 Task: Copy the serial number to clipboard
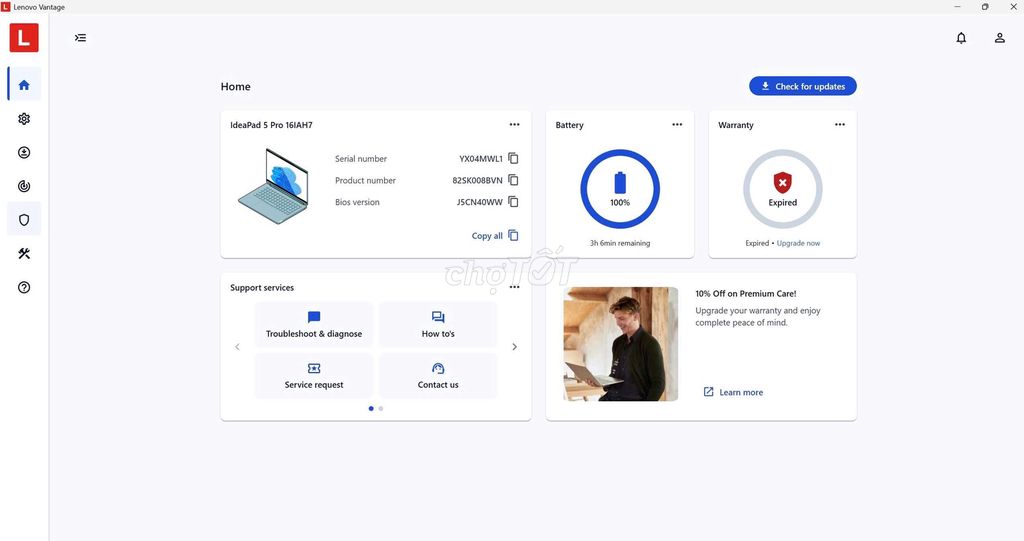pyautogui.click(x=513, y=158)
